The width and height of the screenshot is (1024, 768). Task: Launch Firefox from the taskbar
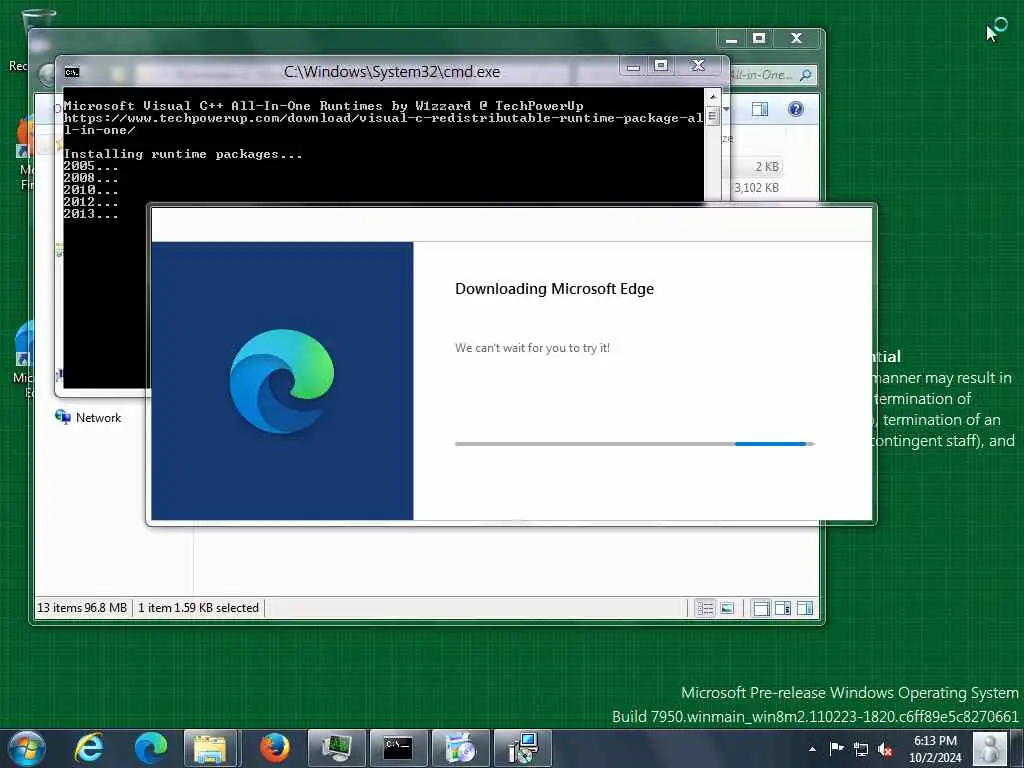coord(274,748)
